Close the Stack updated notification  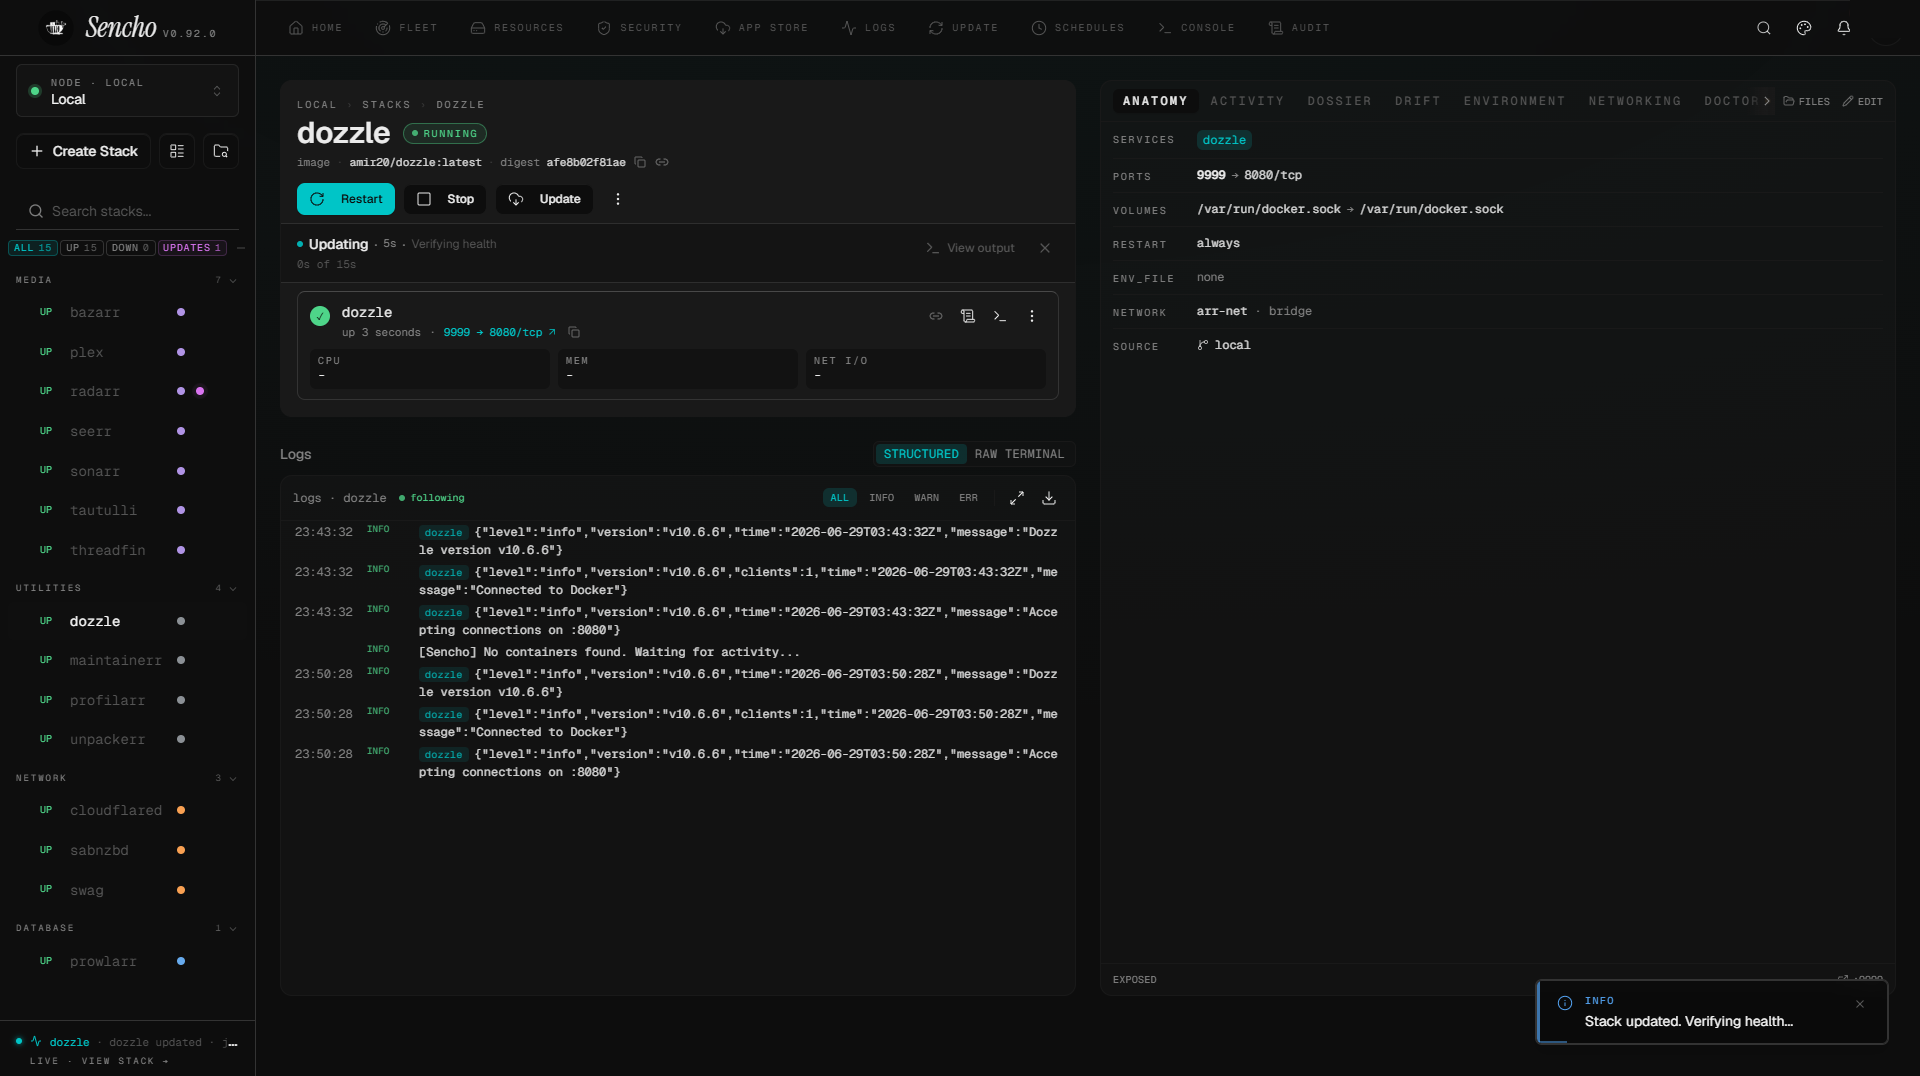point(1860,1004)
